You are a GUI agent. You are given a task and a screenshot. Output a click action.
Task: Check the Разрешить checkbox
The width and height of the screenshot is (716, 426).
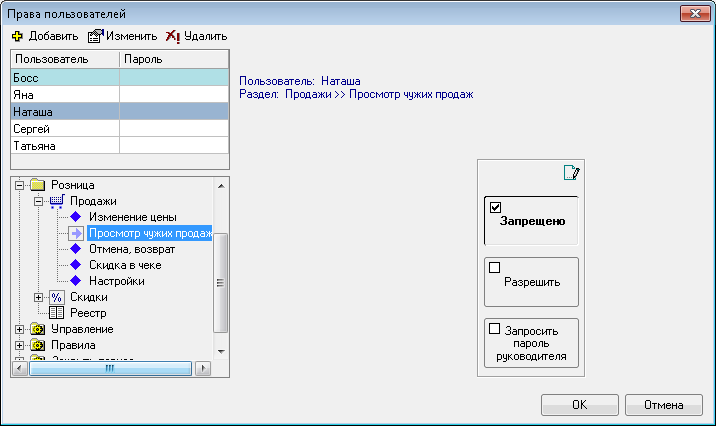[495, 268]
